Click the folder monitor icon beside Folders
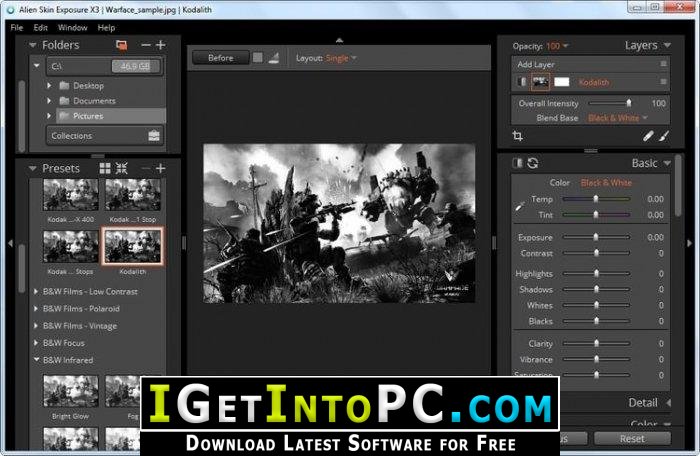 point(121,45)
